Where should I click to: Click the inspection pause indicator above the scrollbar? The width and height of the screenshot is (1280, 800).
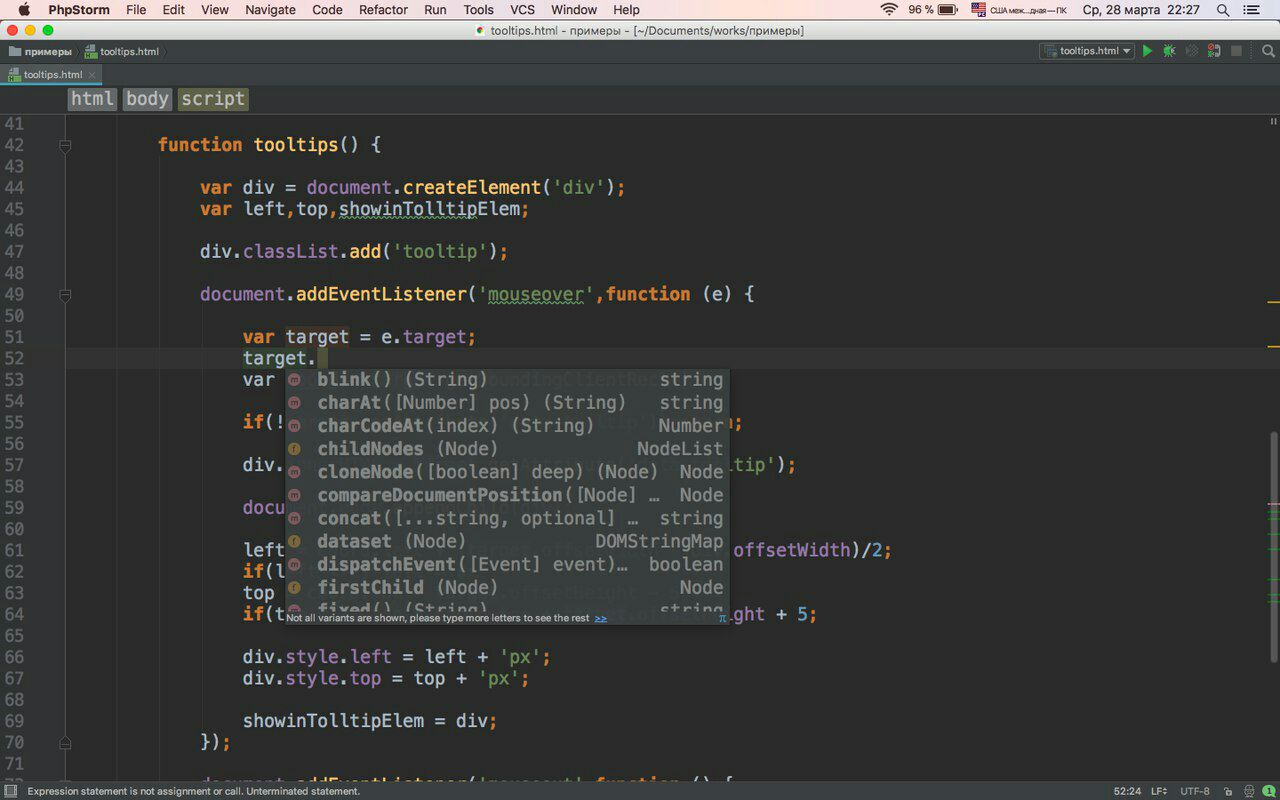(x=1273, y=122)
